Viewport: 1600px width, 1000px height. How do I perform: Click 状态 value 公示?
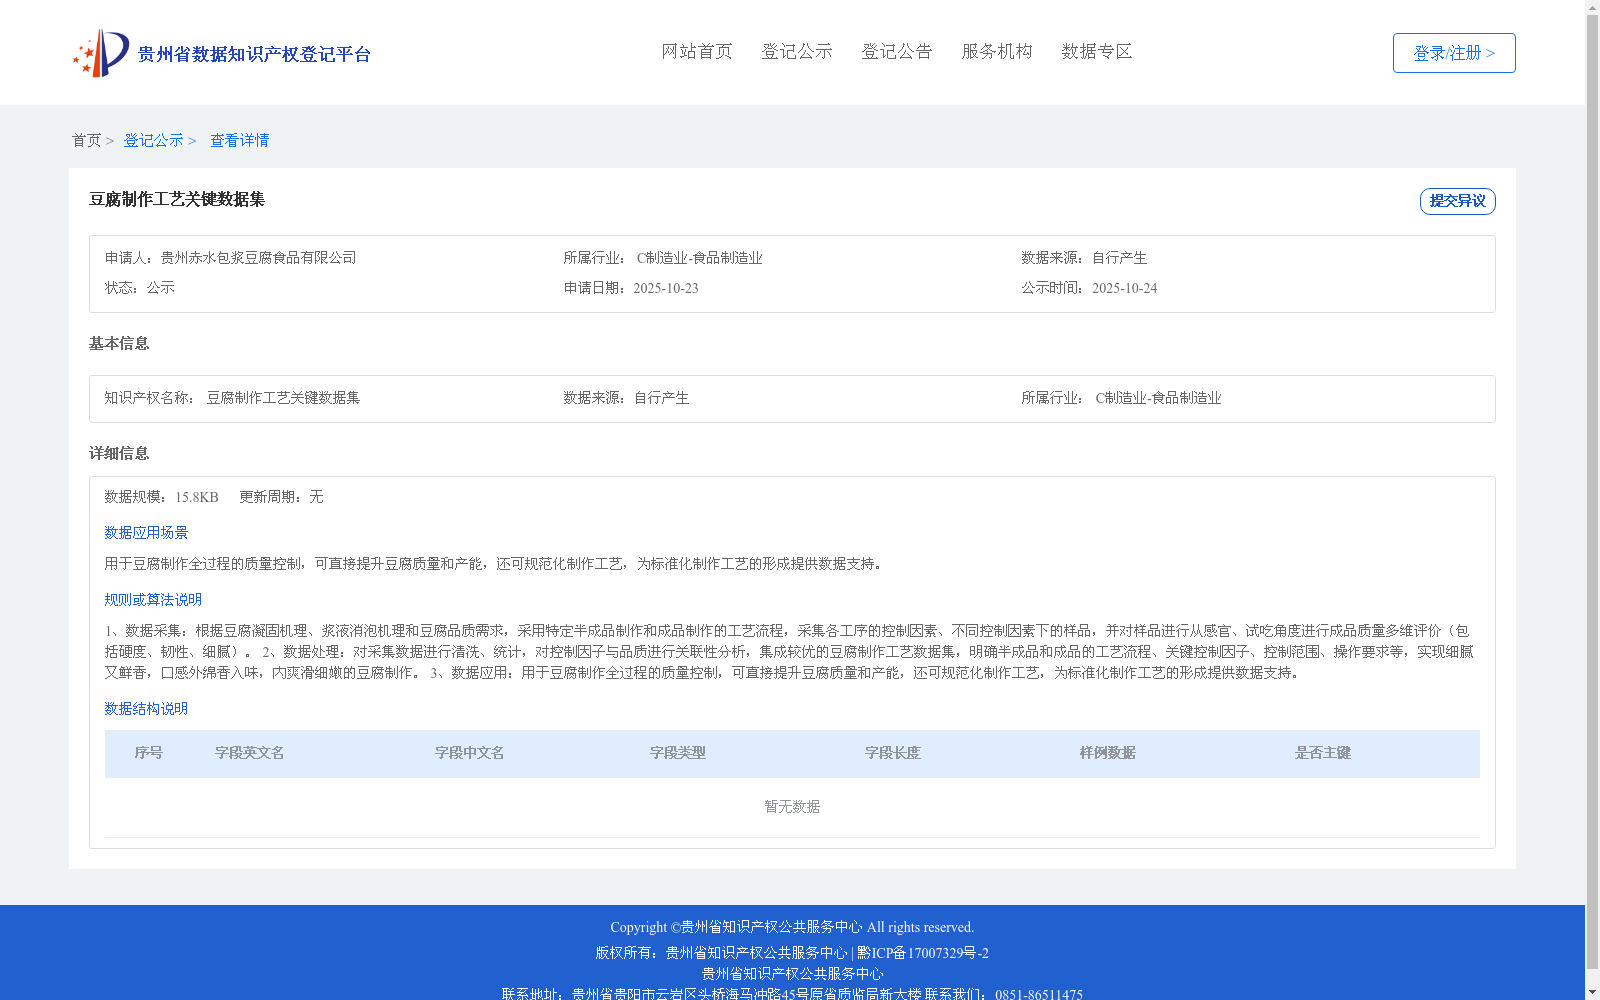coord(161,288)
